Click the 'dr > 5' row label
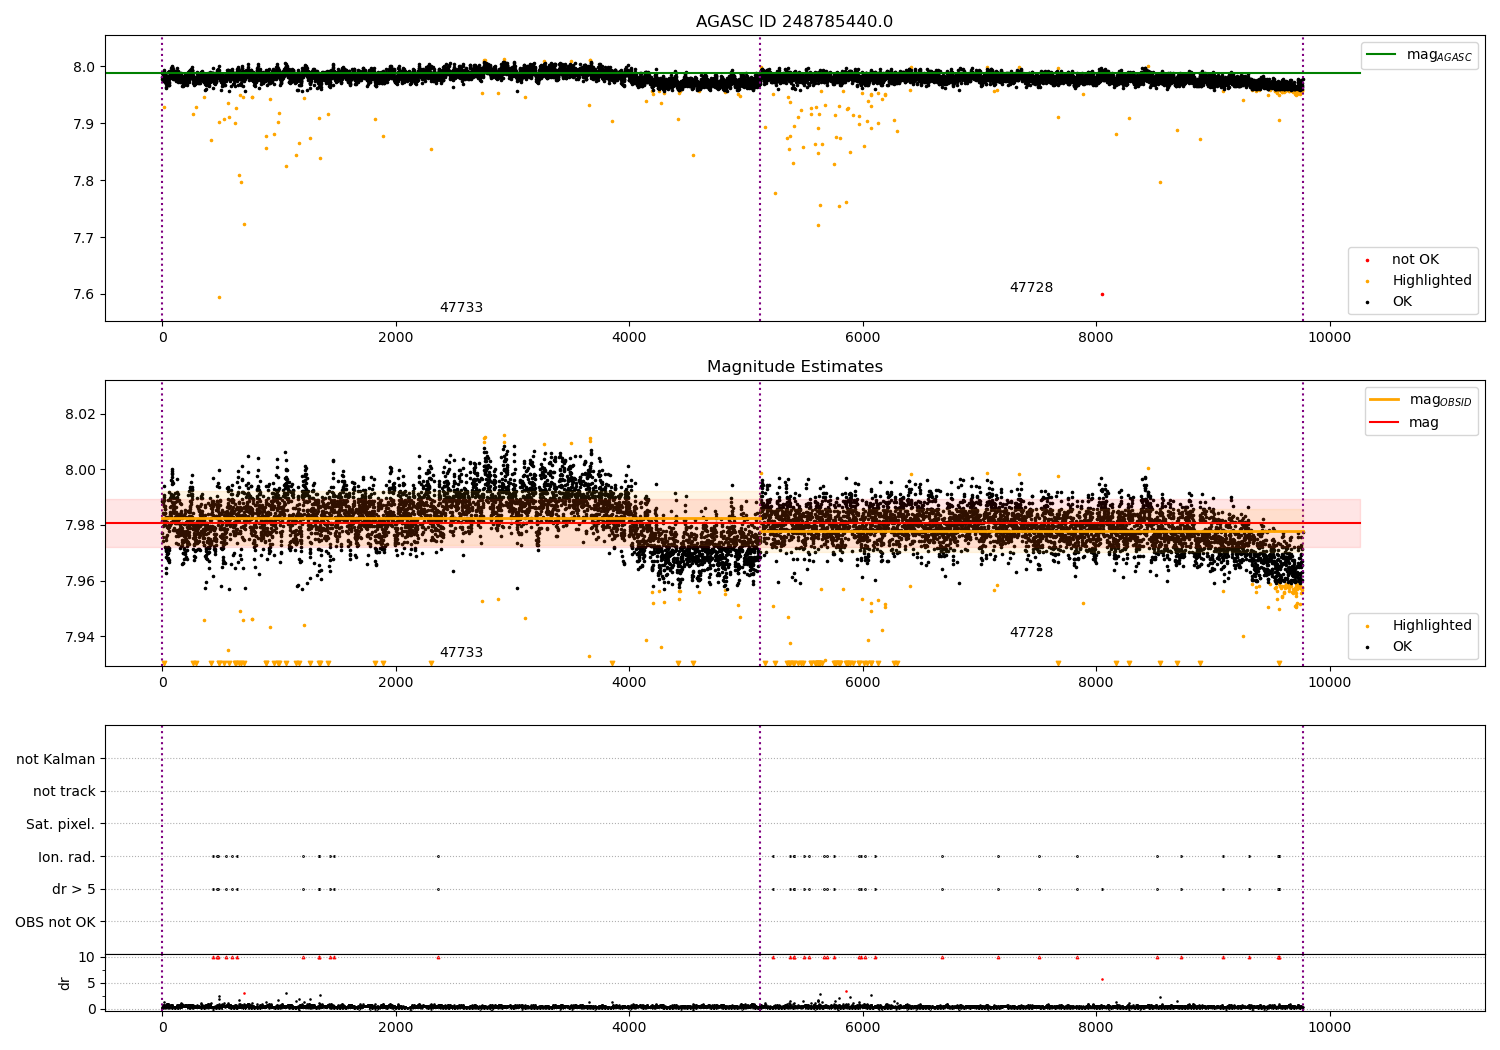The image size is (1500, 1050). coord(74,890)
